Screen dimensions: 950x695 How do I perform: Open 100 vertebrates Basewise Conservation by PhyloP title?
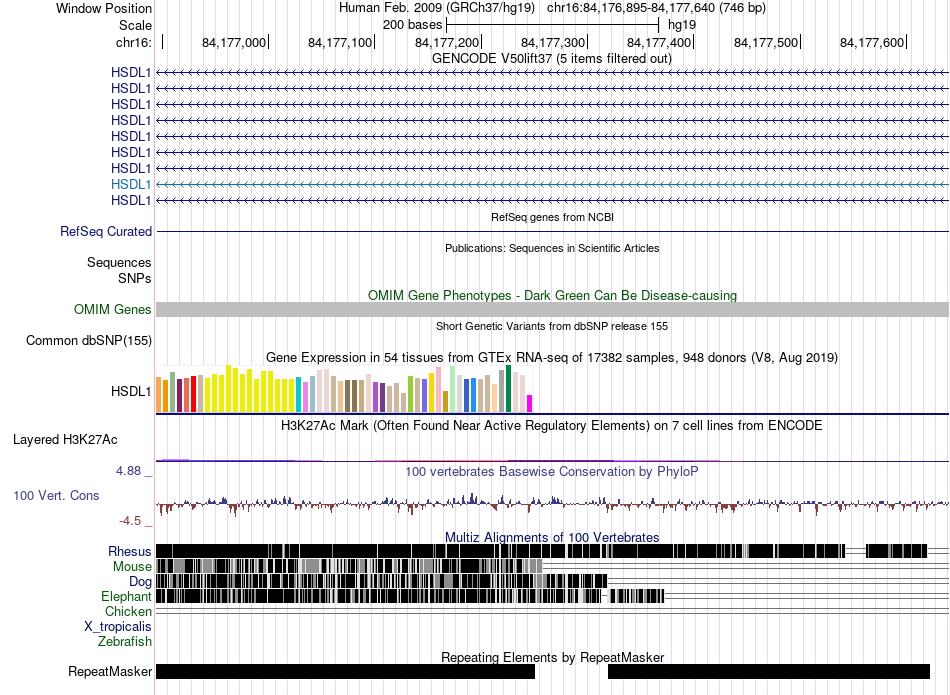click(x=552, y=471)
